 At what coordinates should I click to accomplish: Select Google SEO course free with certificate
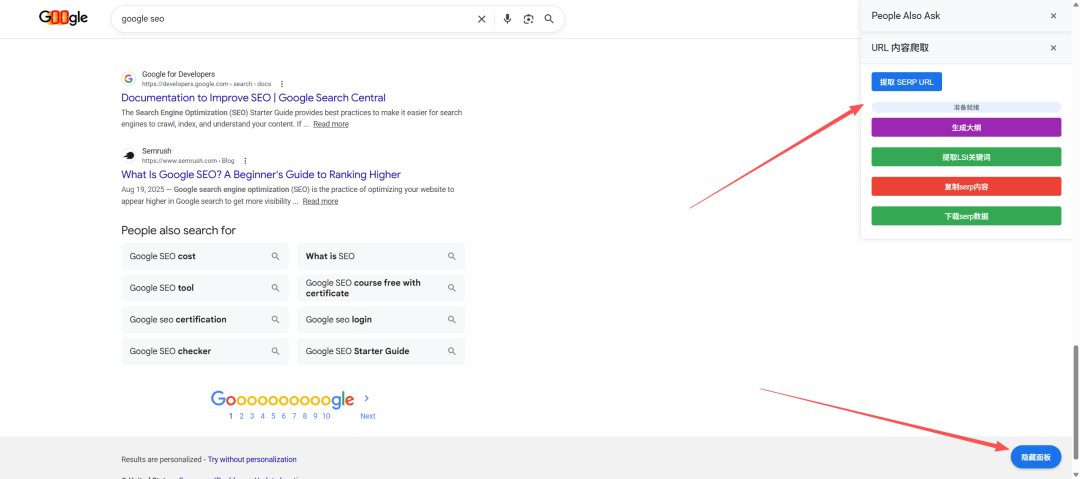coord(382,288)
